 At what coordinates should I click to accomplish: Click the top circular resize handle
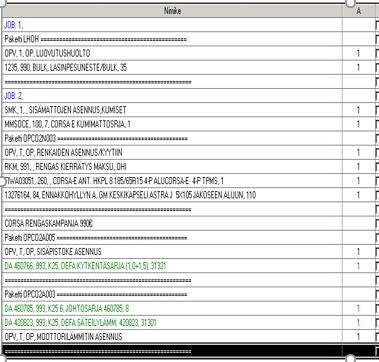click(350, 3)
